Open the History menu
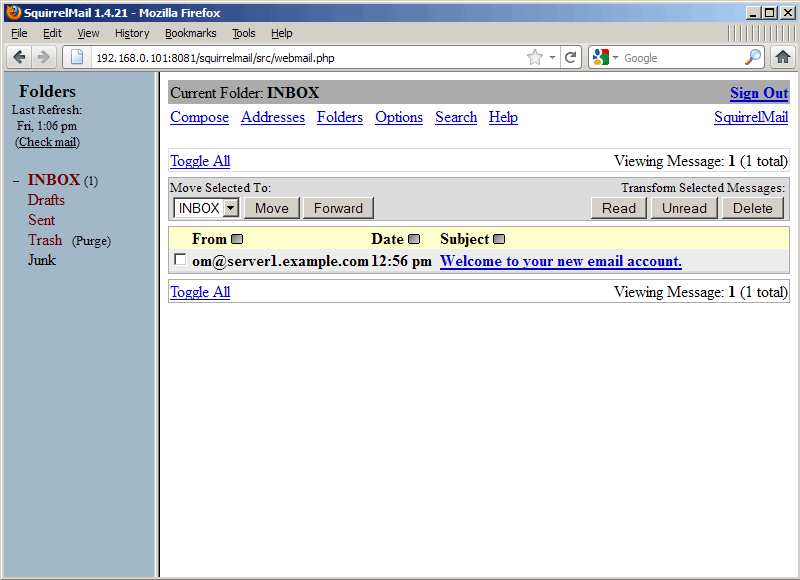The image size is (800, 580). point(132,33)
